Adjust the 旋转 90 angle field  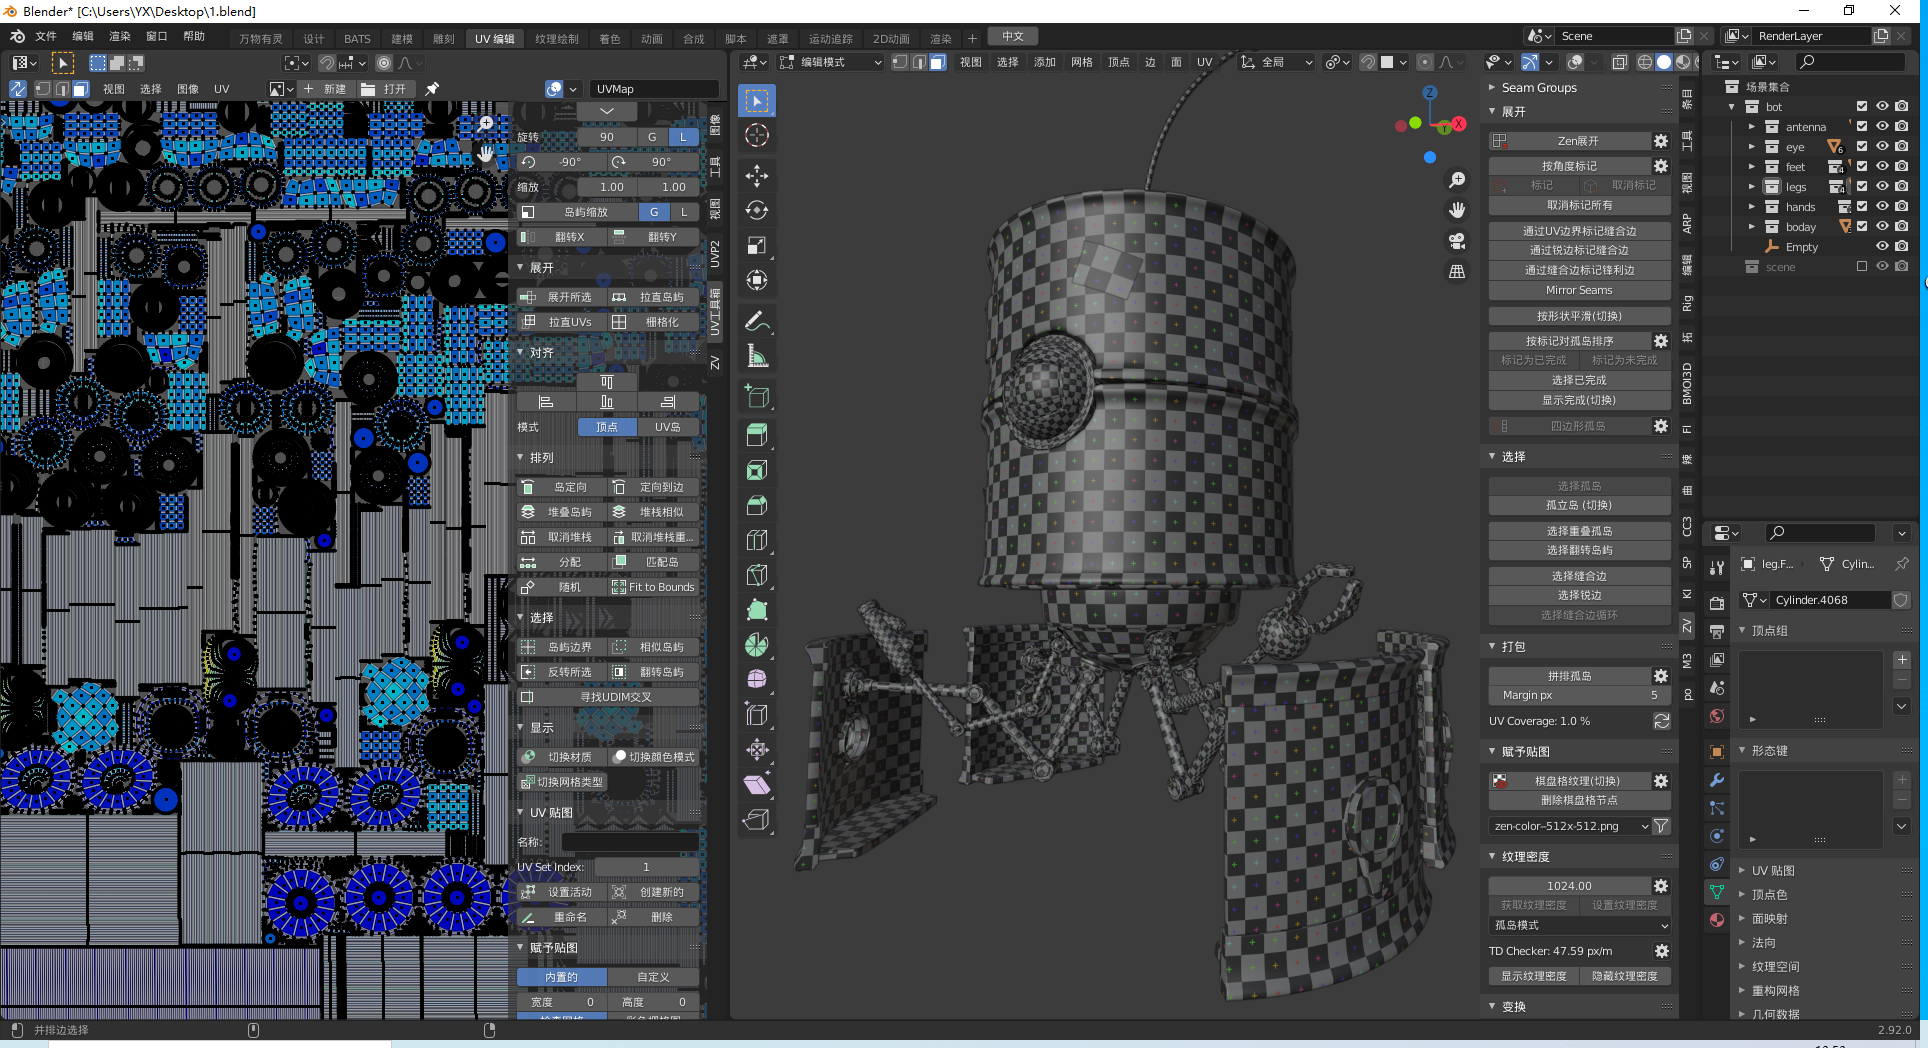point(607,137)
